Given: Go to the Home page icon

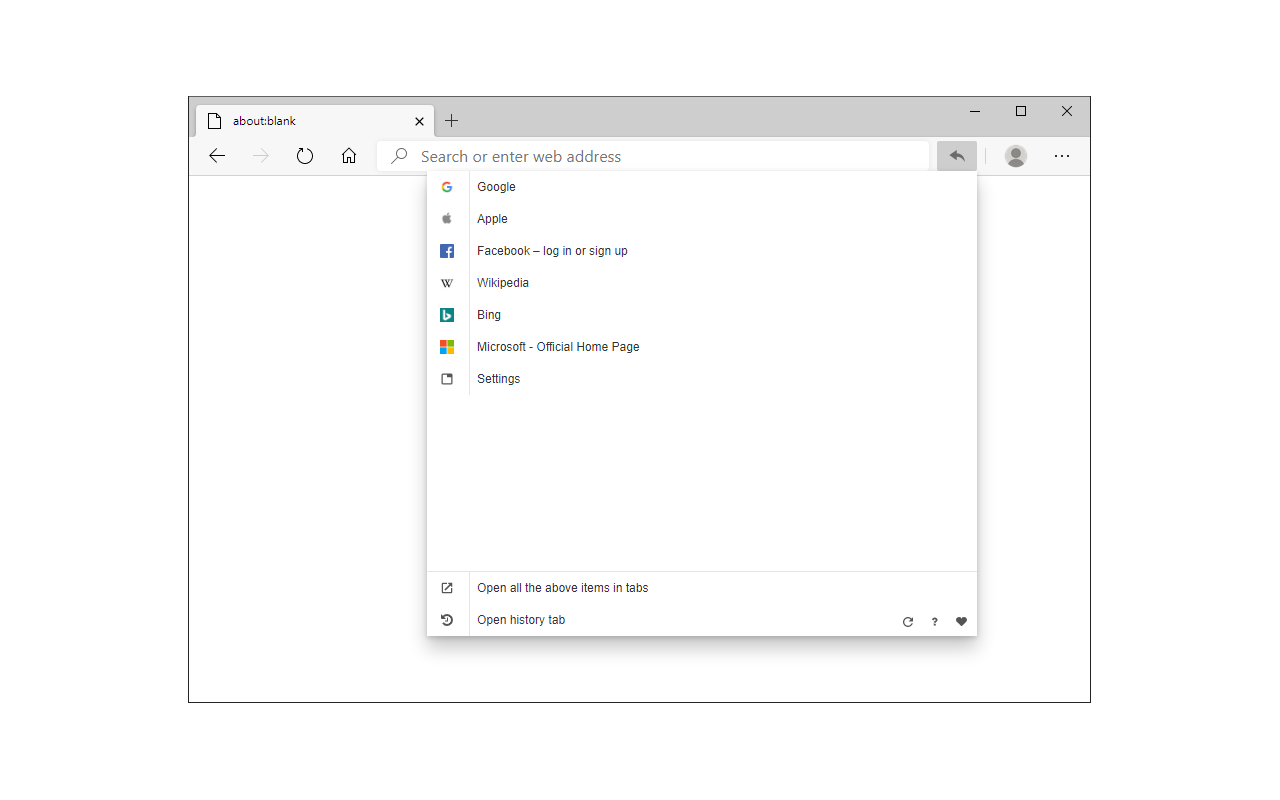Looking at the screenshot, I should coord(349,156).
